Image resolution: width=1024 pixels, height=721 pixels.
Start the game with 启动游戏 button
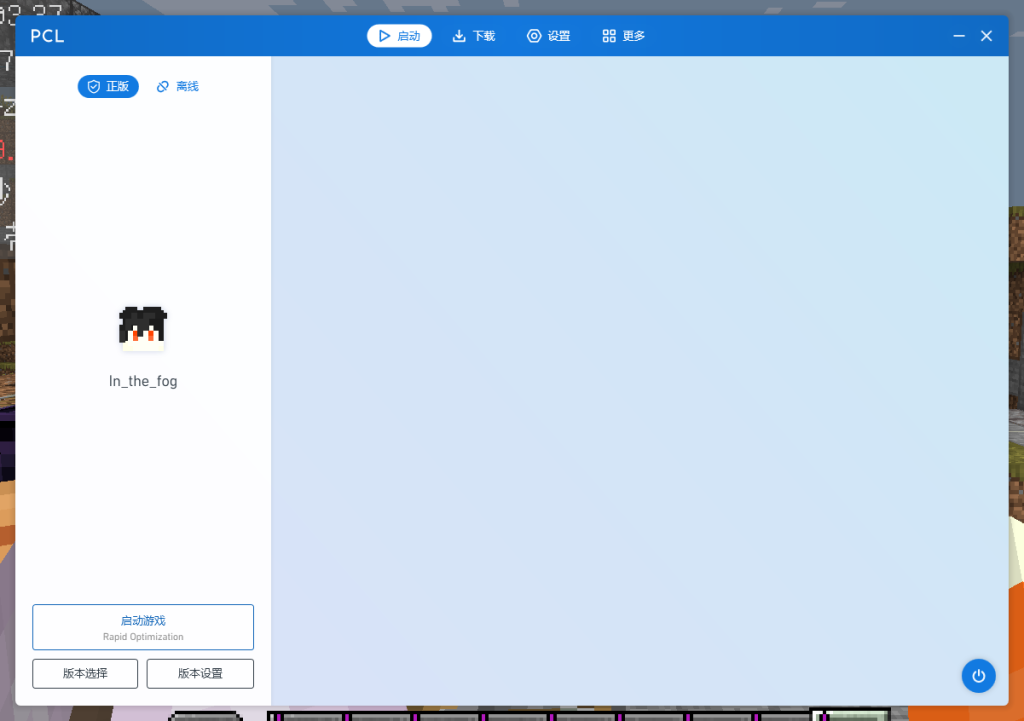(x=143, y=627)
